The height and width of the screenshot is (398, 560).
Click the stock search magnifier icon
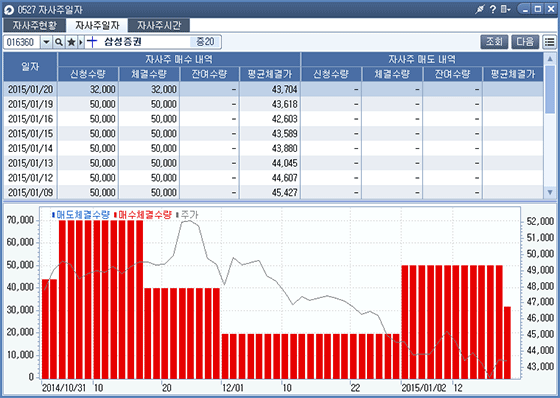[59, 42]
